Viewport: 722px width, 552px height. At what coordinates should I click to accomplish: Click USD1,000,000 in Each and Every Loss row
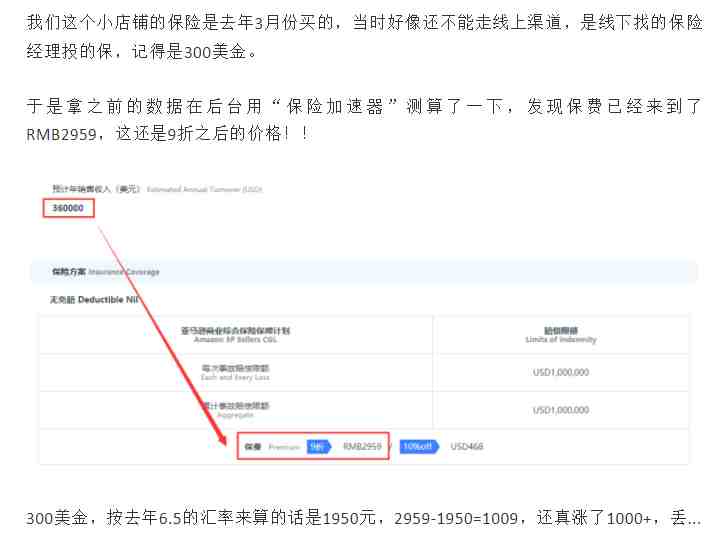561,372
